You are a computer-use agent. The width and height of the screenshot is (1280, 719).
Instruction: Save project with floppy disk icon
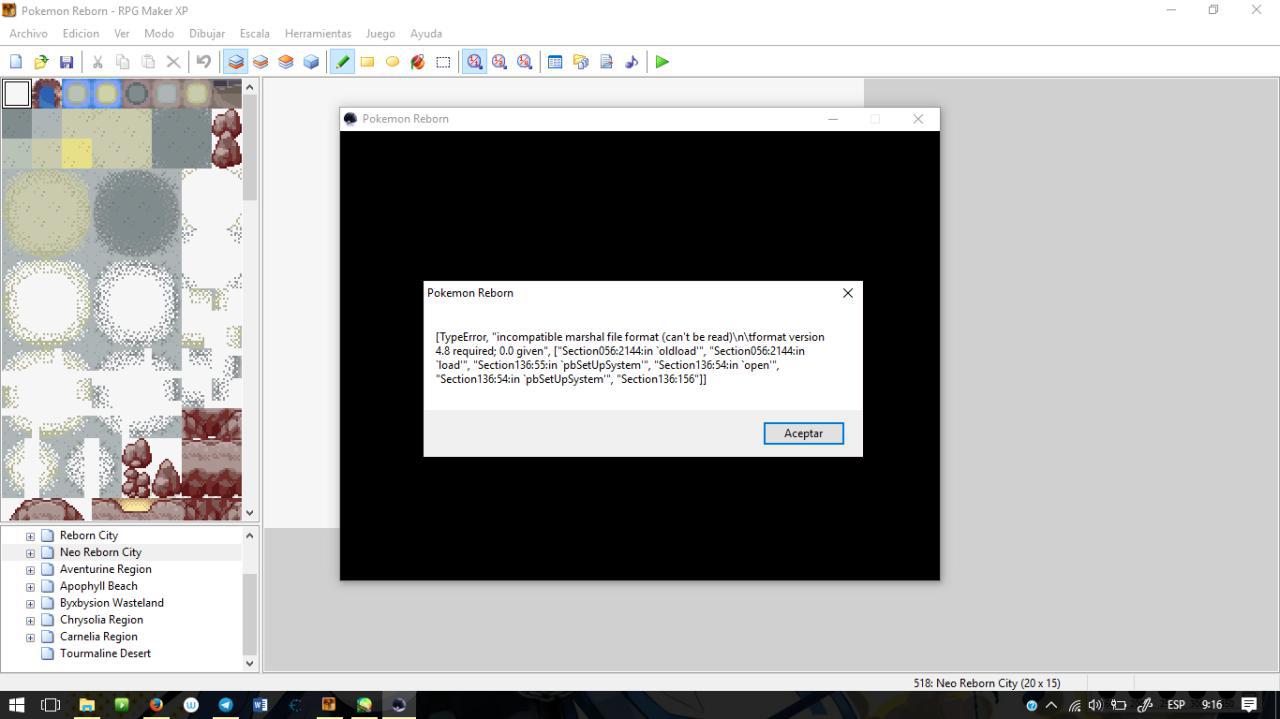pyautogui.click(x=66, y=62)
